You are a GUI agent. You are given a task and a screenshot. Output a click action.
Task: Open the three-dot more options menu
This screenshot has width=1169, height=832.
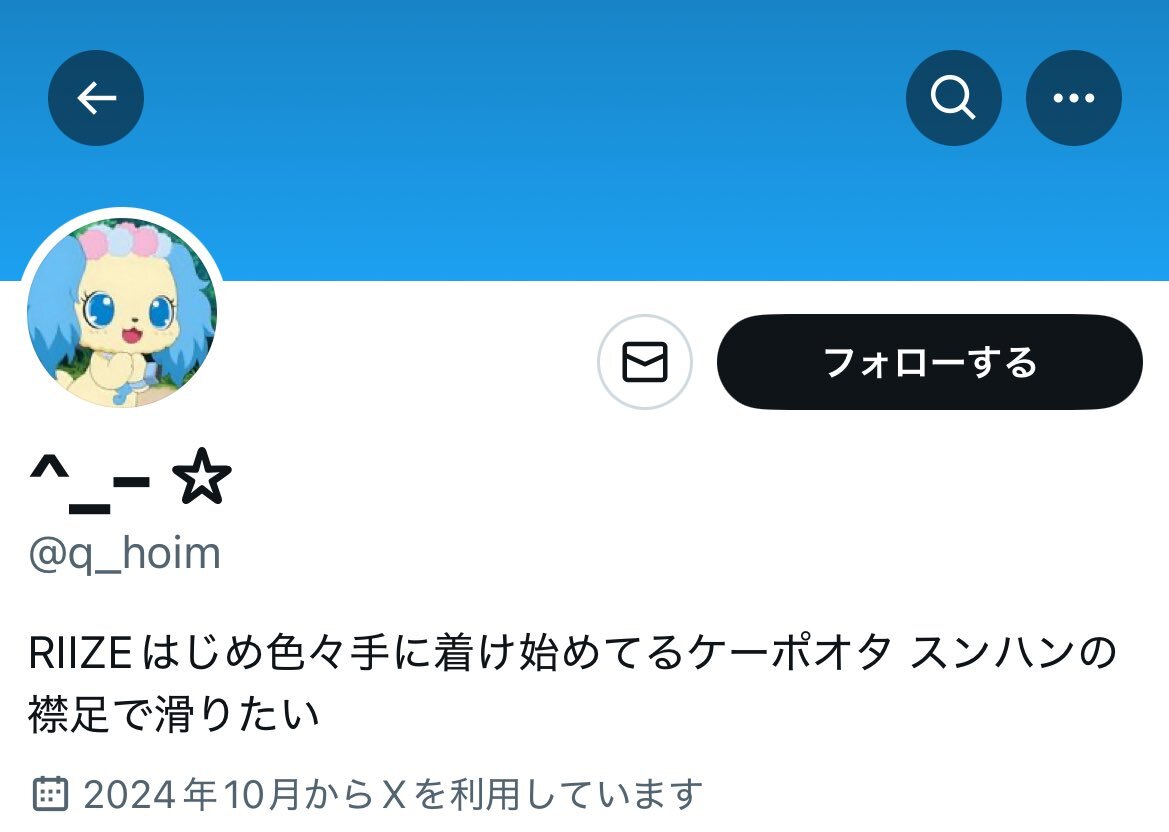click(1074, 98)
